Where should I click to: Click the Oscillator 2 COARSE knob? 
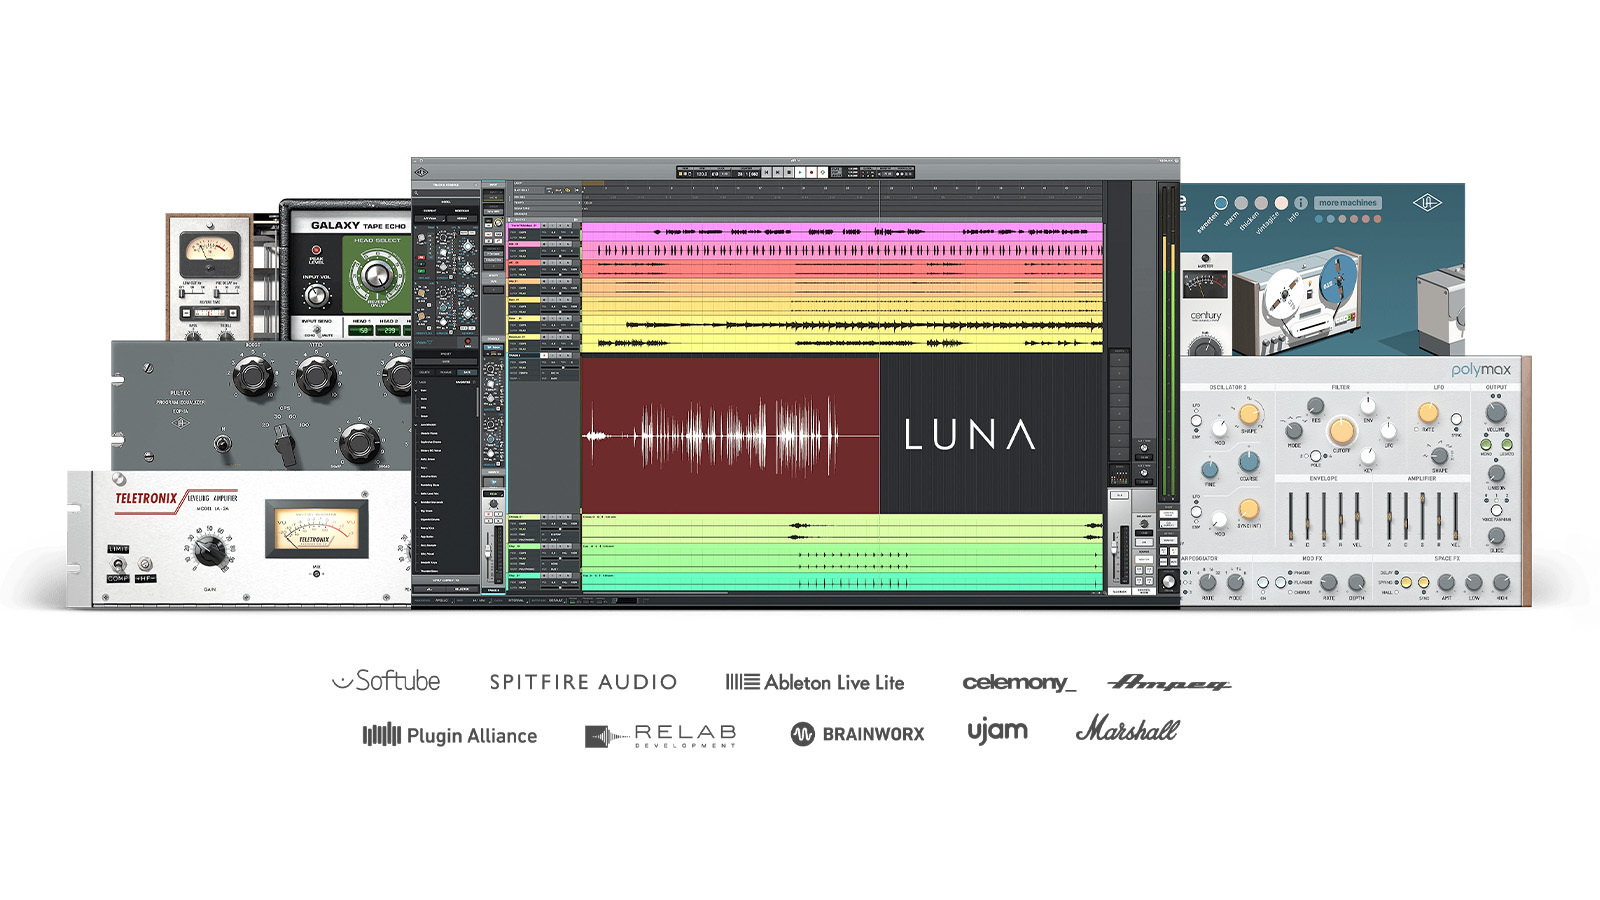(x=1249, y=461)
